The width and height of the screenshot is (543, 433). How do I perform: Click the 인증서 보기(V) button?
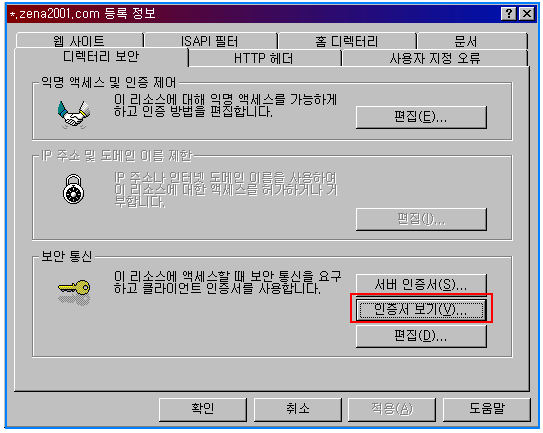421,309
